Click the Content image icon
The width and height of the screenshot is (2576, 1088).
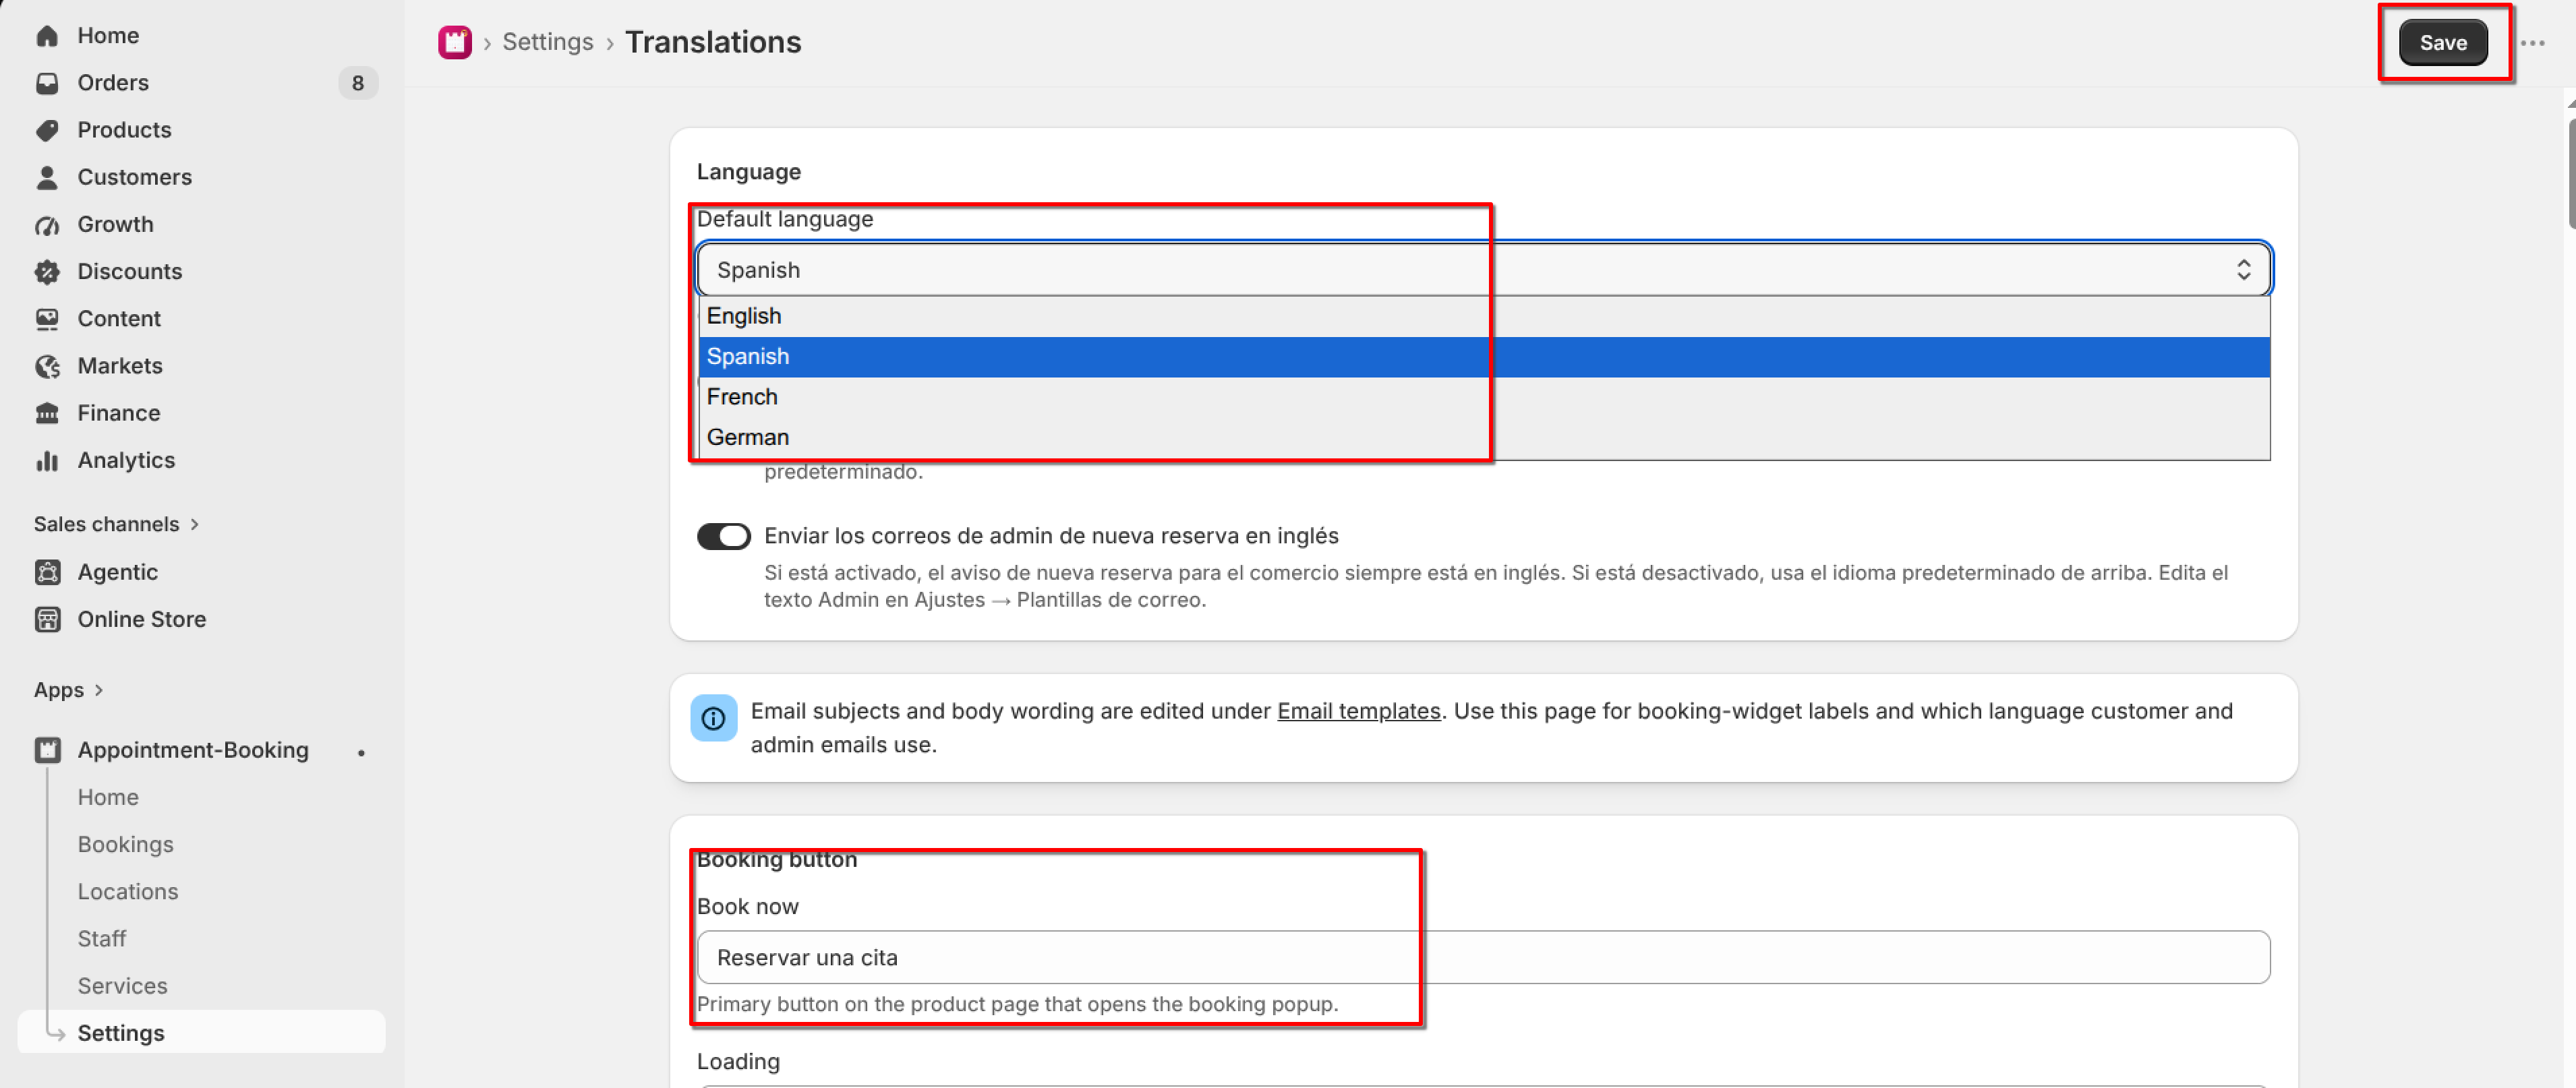coord(47,318)
